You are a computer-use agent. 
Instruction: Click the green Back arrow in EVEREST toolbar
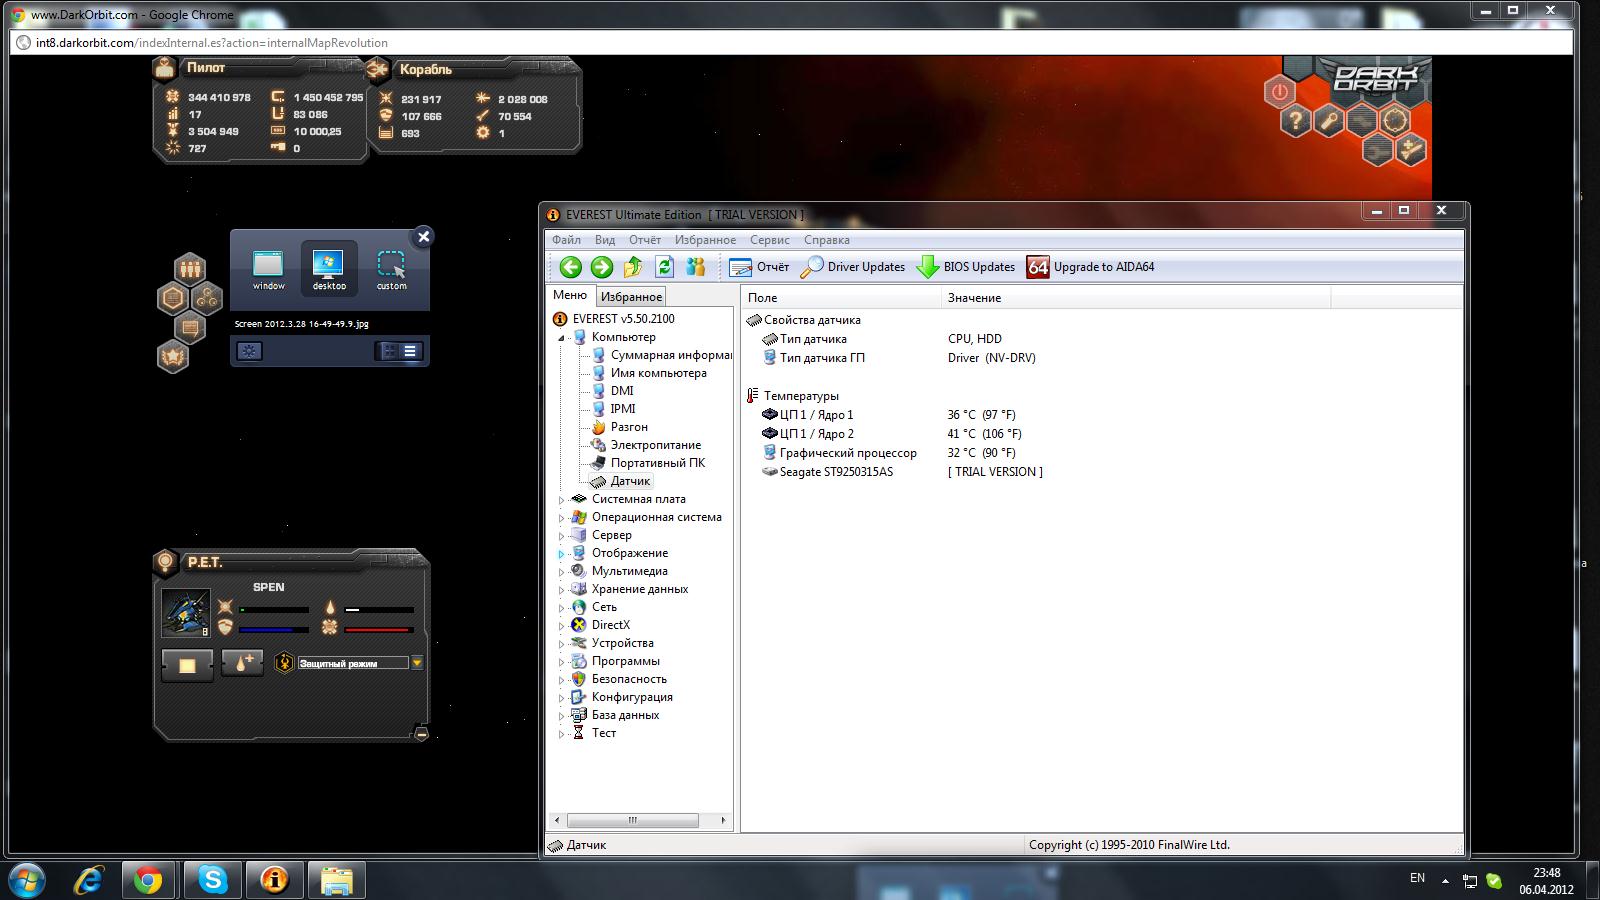tap(570, 267)
